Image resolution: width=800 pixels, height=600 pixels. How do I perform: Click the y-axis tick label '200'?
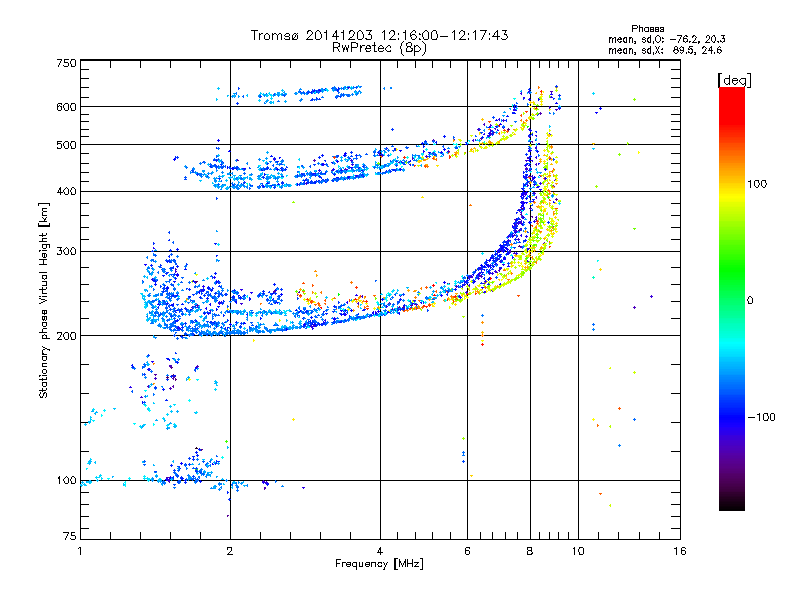click(66, 336)
